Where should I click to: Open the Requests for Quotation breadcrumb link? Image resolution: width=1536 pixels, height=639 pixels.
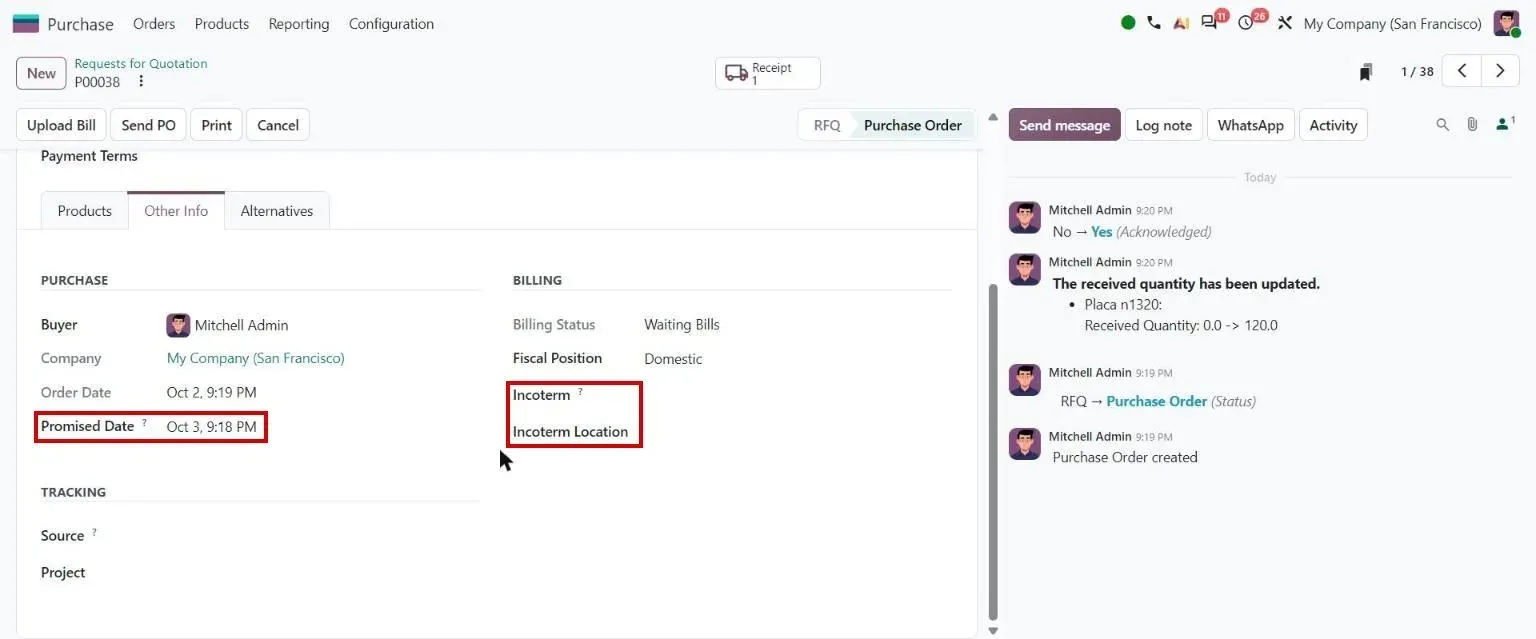coord(141,63)
